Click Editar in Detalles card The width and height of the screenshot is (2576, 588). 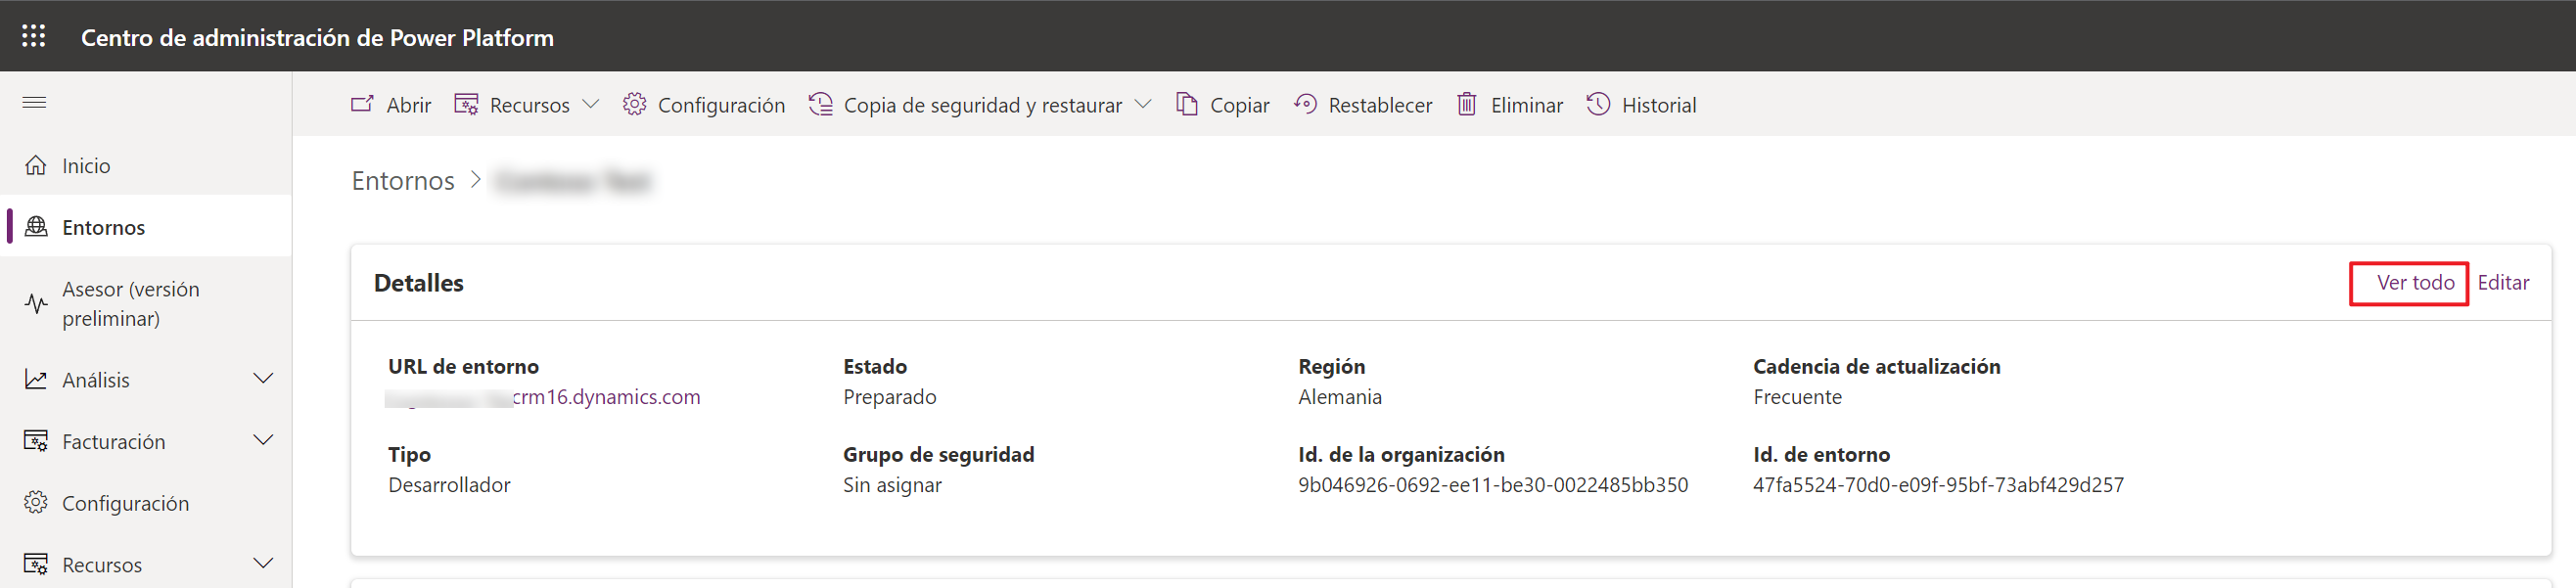click(2503, 283)
